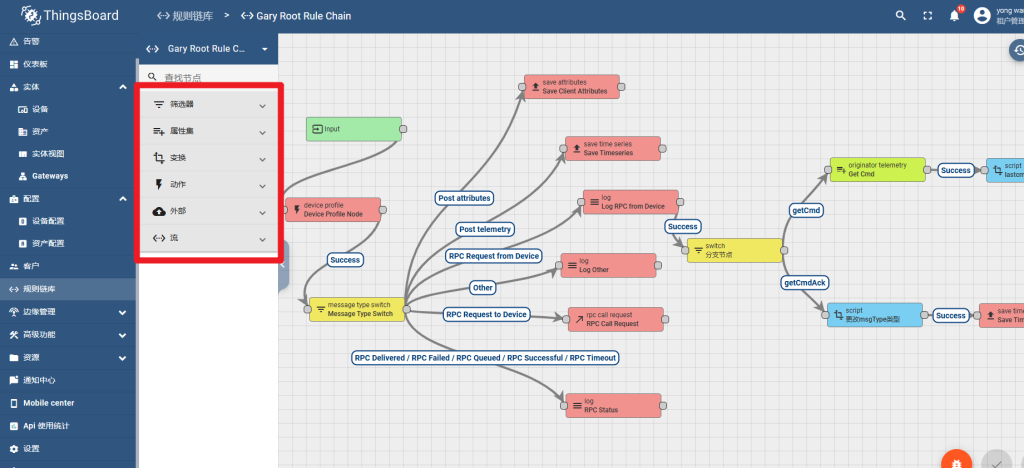
Task: Go to 资产 assets page
Action: click(69, 131)
